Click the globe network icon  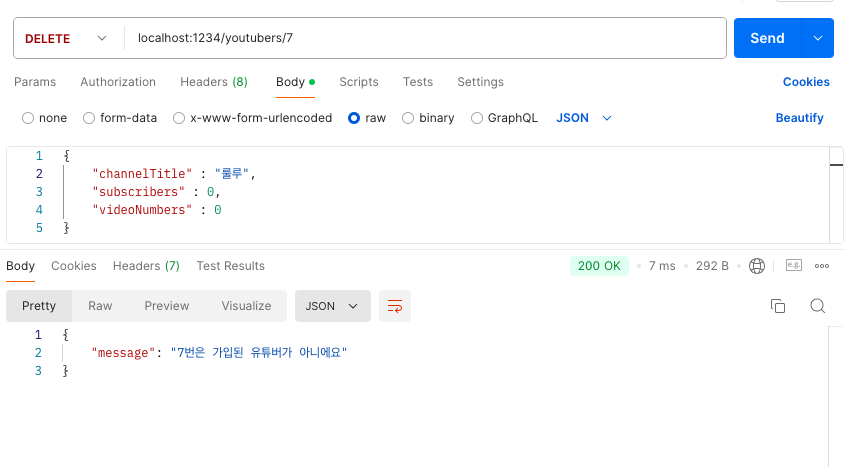(x=756, y=266)
